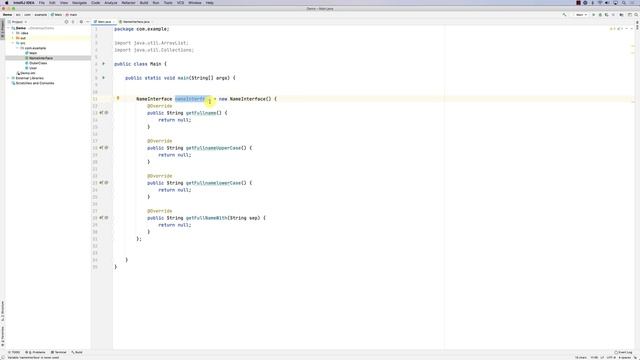Click the example breadcrumb in navigation bar
The width and height of the screenshot is (640, 360).
click(40, 15)
